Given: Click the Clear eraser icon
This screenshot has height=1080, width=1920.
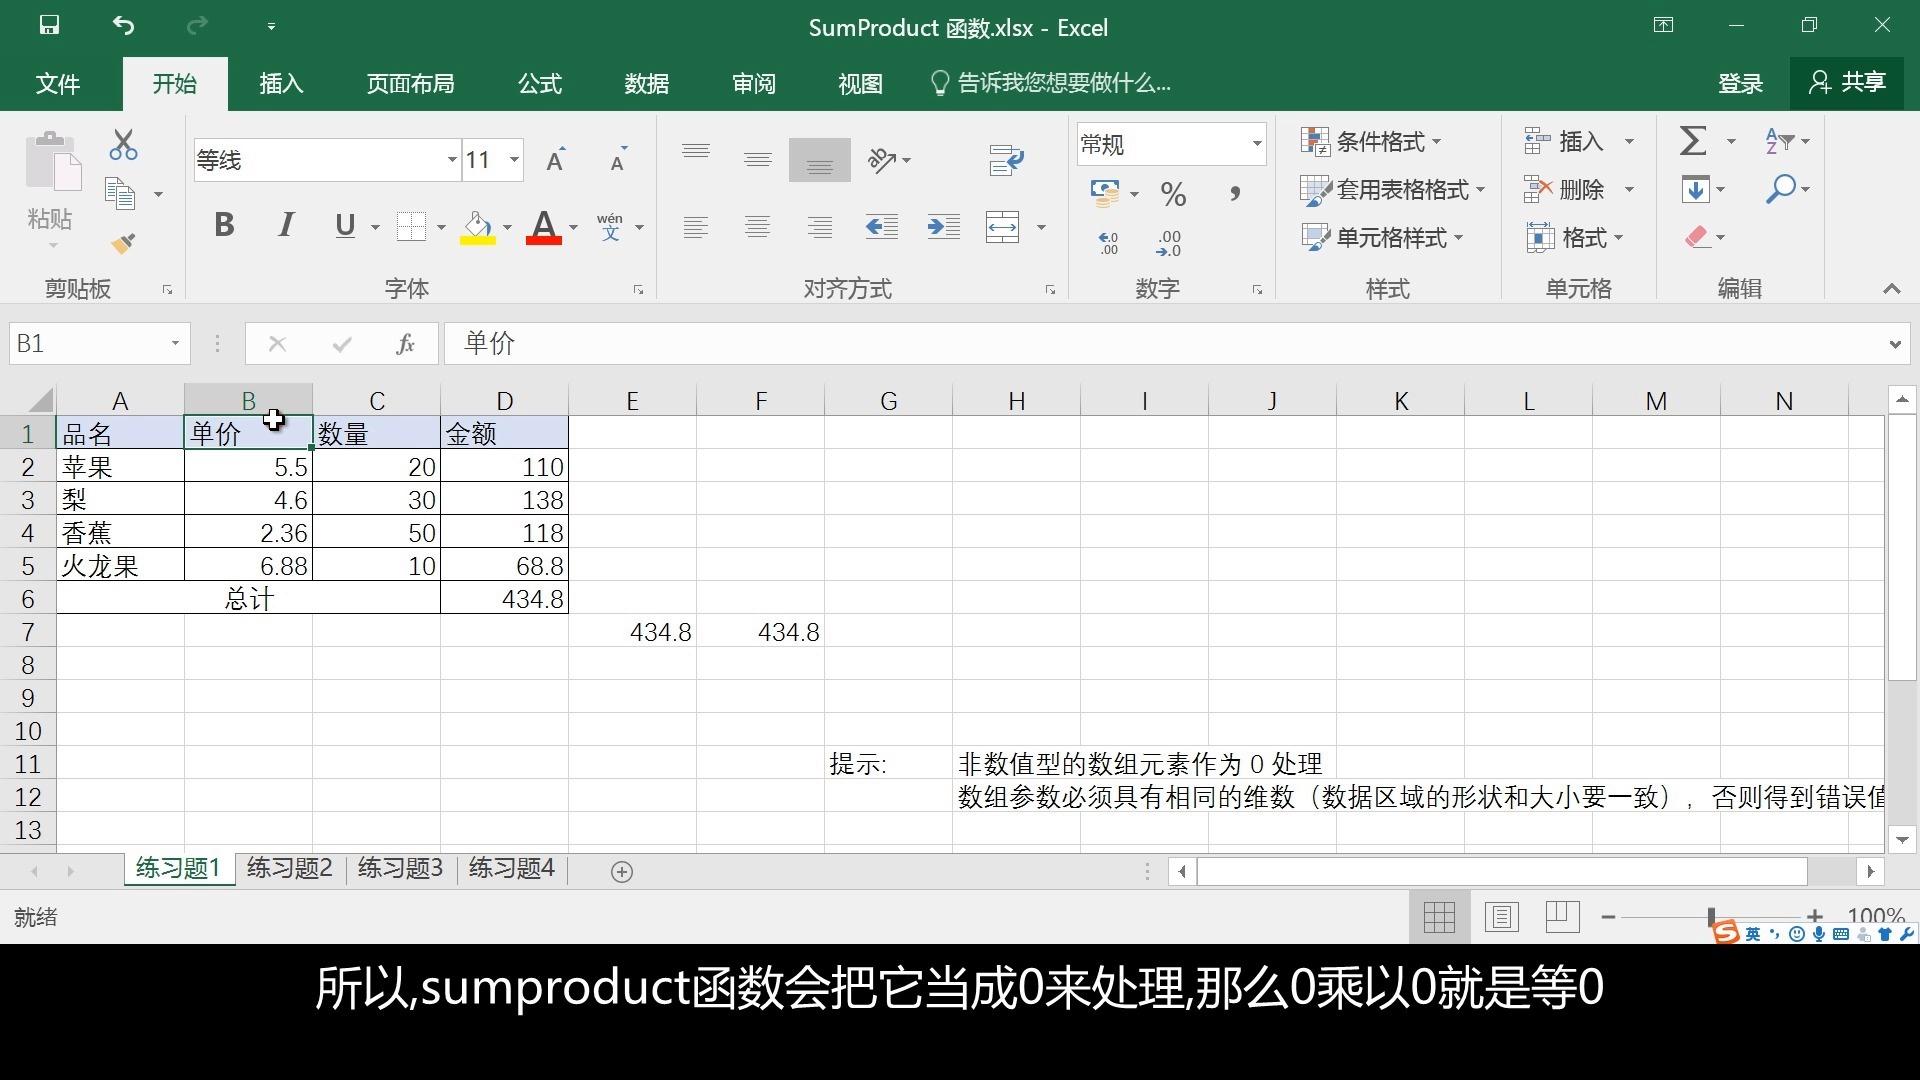Looking at the screenshot, I should coord(1696,237).
